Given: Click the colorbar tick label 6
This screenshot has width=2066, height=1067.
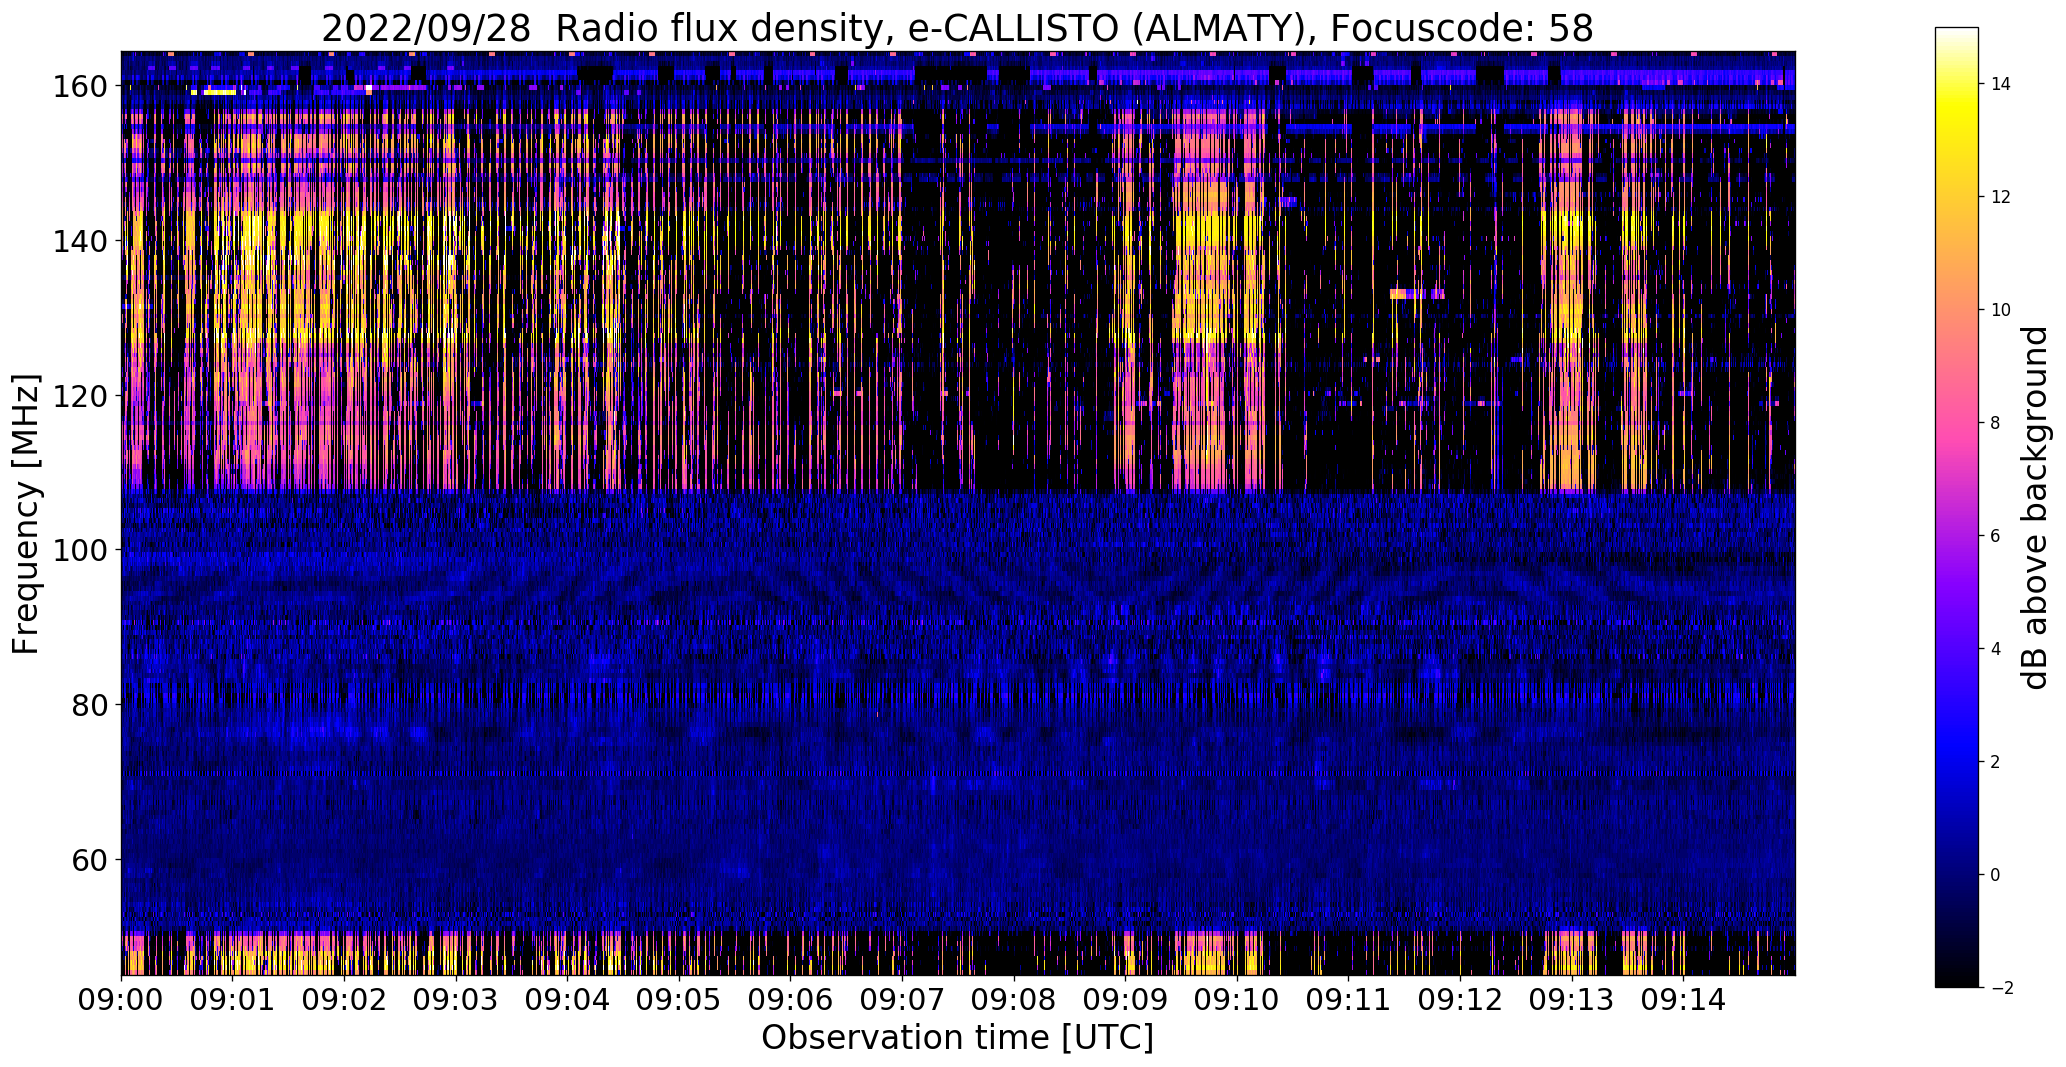Looking at the screenshot, I should coord(1996,536).
